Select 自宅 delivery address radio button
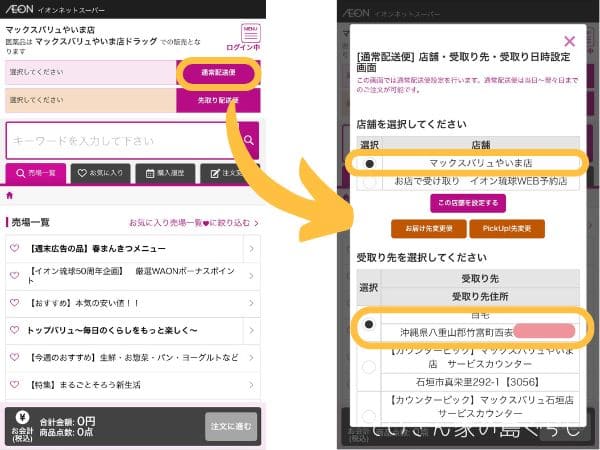 point(369,324)
